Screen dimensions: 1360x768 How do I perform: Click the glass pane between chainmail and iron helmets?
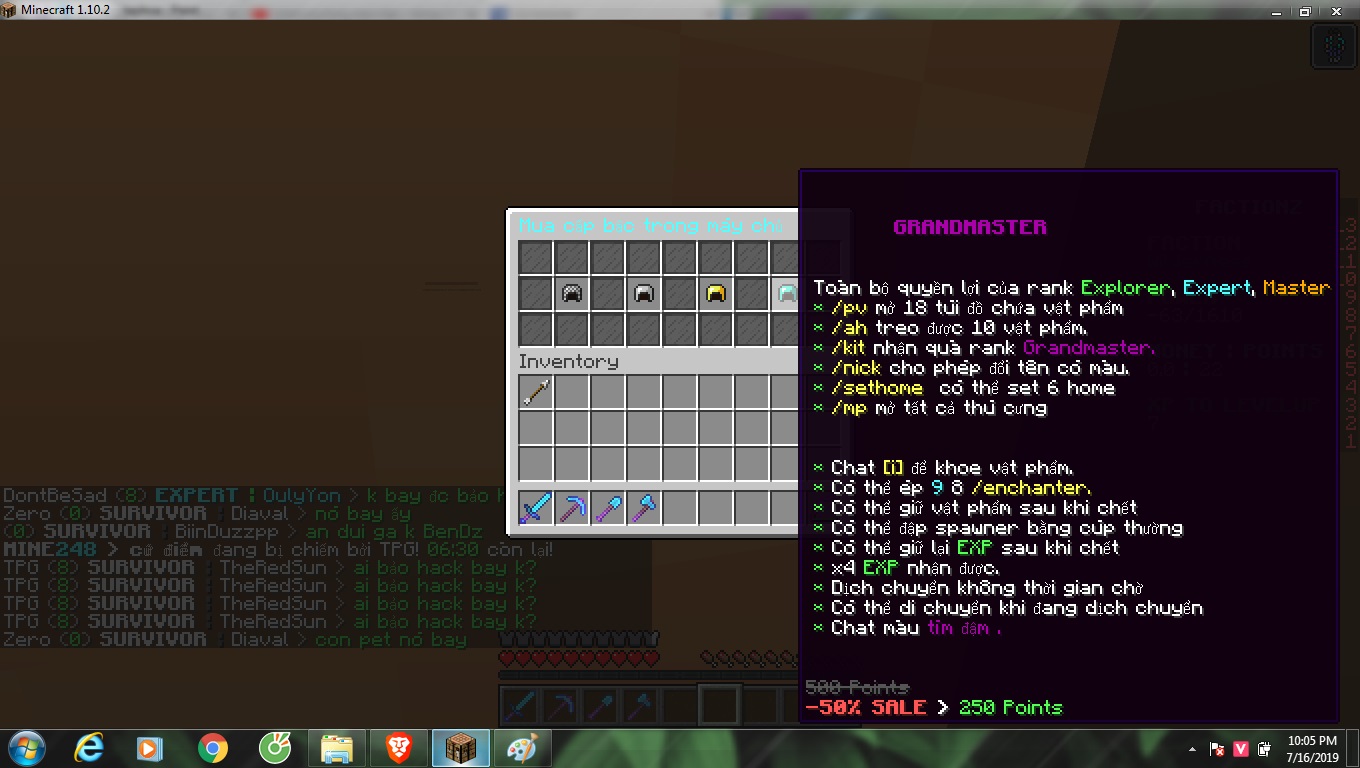click(x=608, y=294)
